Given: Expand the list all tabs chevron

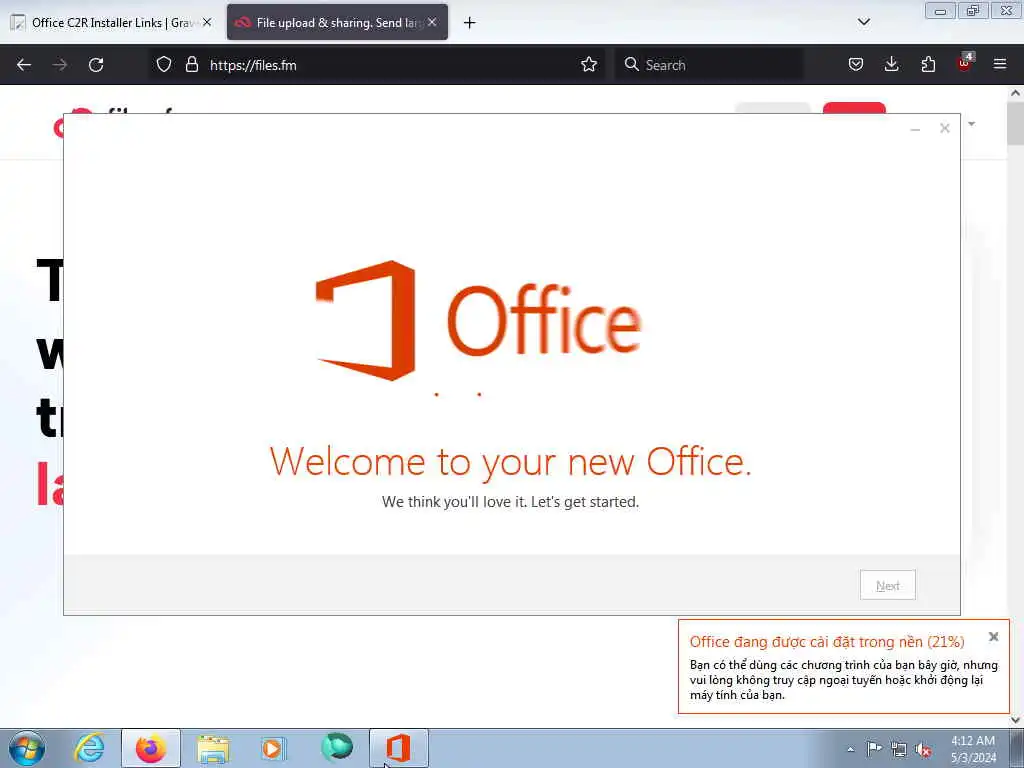Looking at the screenshot, I should tap(864, 22).
